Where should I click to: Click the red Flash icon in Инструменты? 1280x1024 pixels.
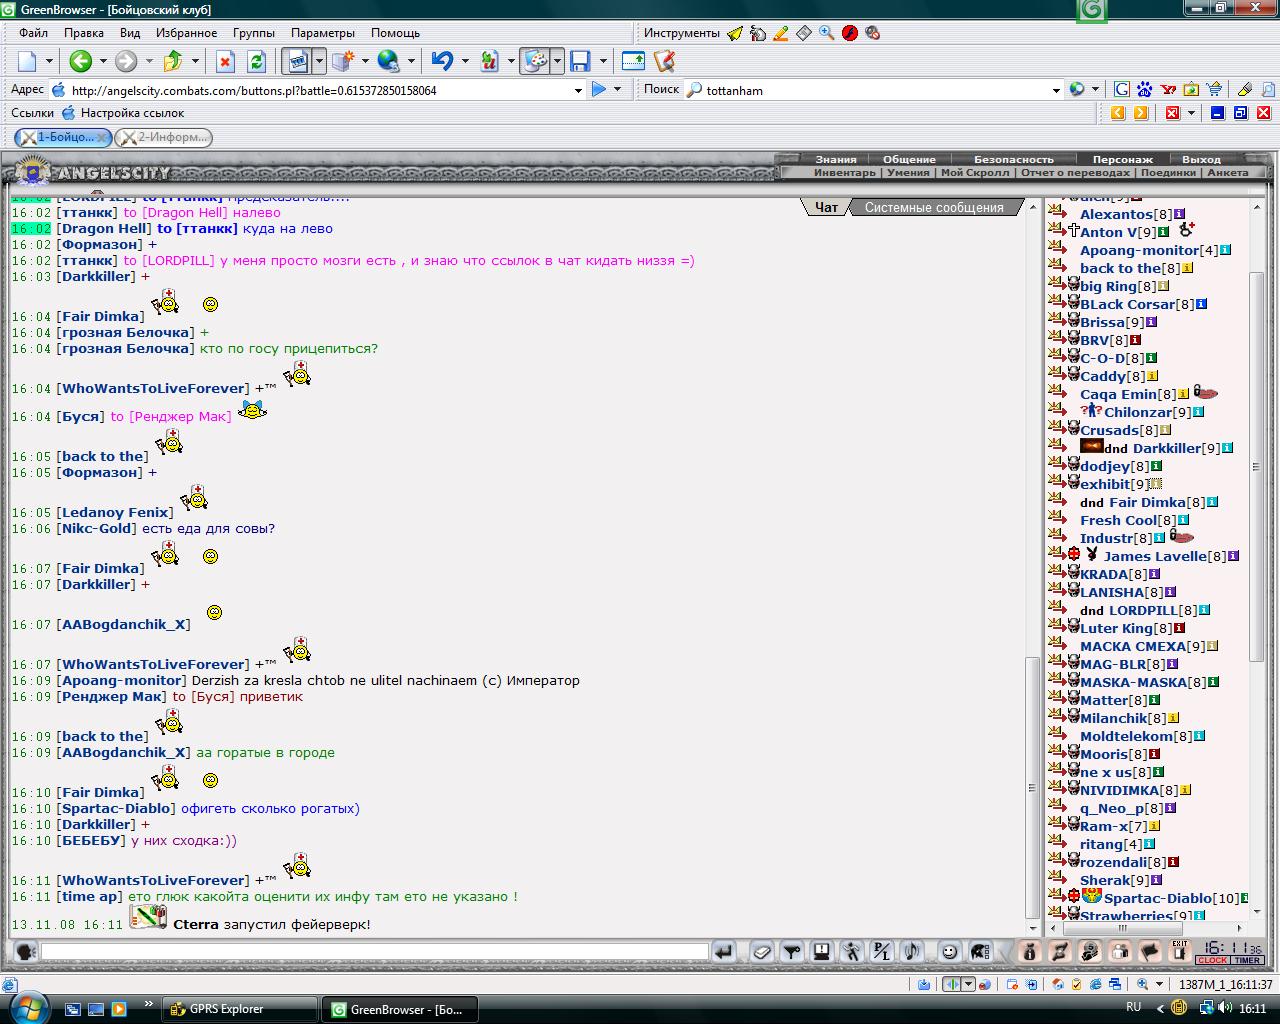pos(850,33)
